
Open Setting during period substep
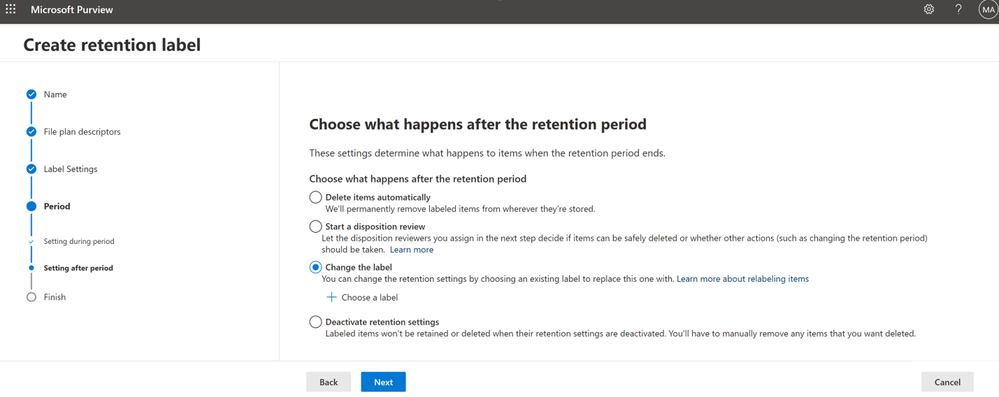click(78, 242)
